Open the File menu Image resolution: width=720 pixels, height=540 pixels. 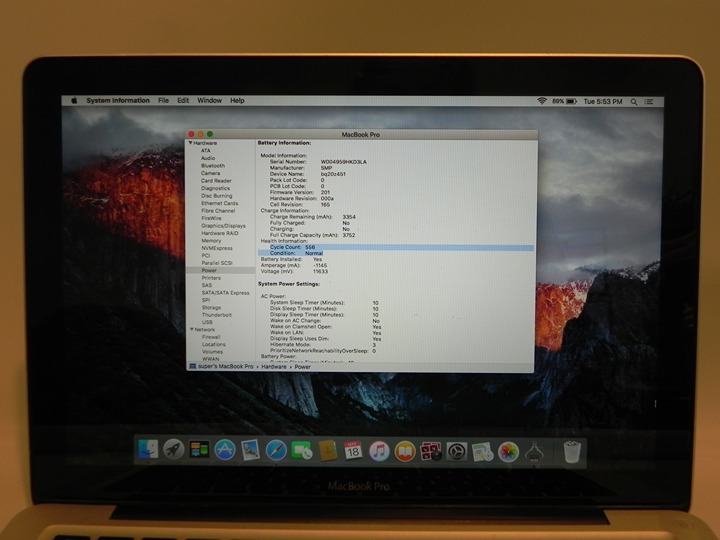pyautogui.click(x=163, y=100)
